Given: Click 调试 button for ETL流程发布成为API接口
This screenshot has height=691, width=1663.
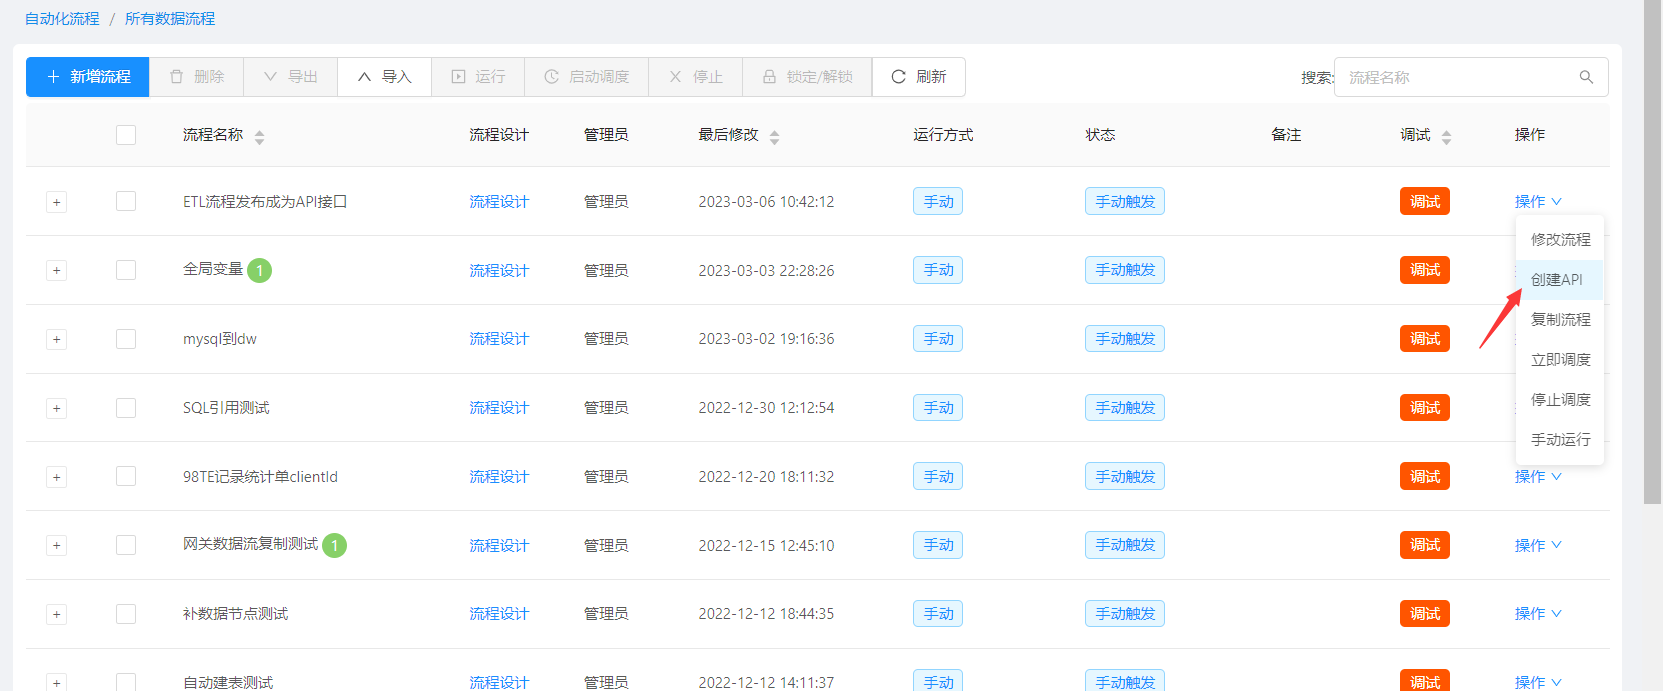Looking at the screenshot, I should (1425, 201).
